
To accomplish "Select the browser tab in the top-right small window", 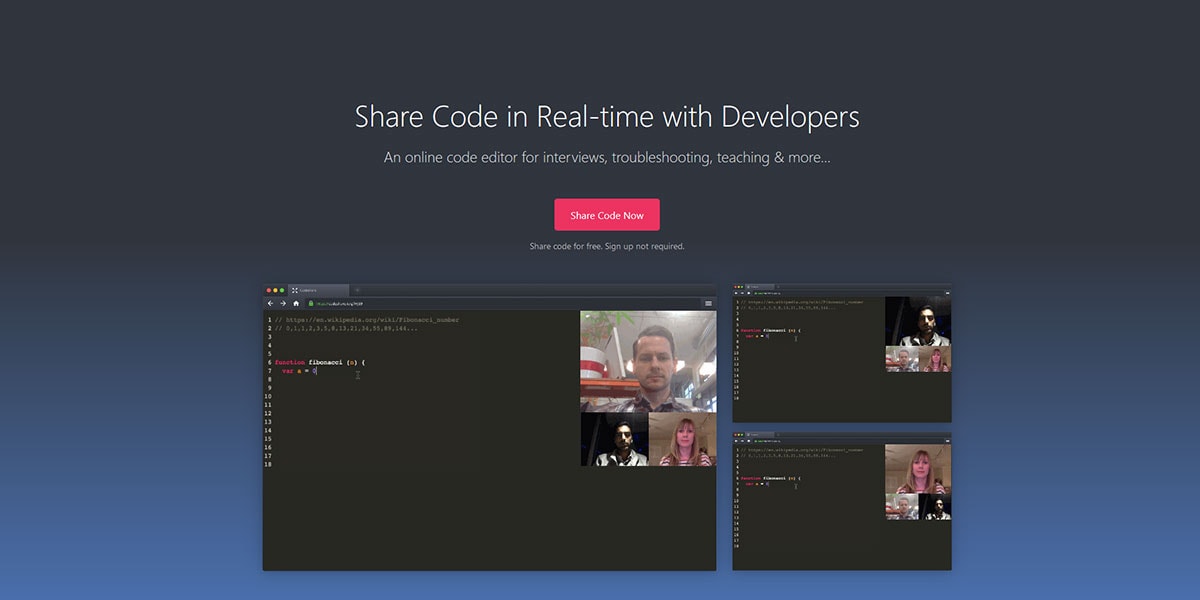I will pyautogui.click(x=760, y=287).
